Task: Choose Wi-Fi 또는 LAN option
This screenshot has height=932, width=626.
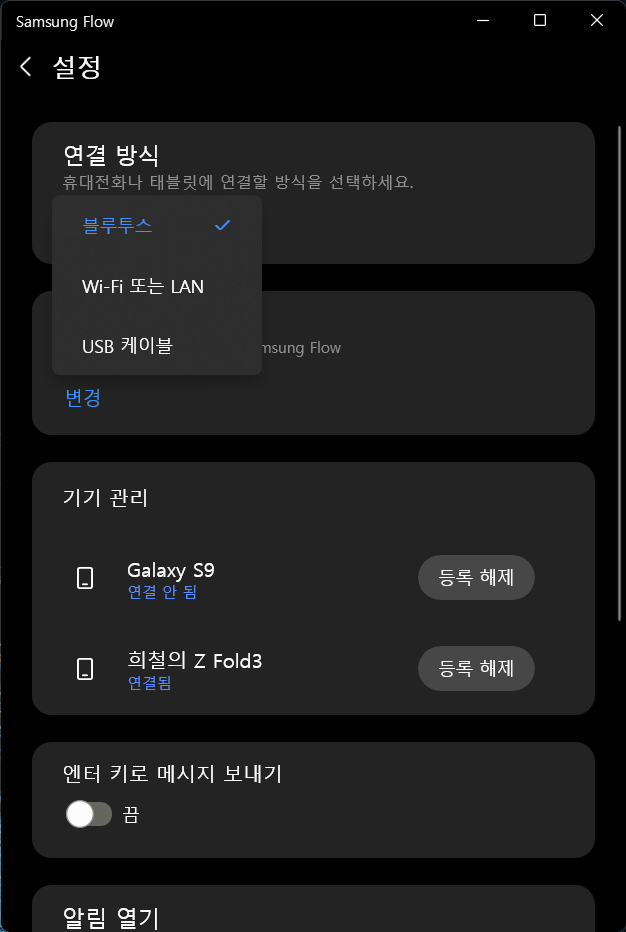Action: click(143, 286)
